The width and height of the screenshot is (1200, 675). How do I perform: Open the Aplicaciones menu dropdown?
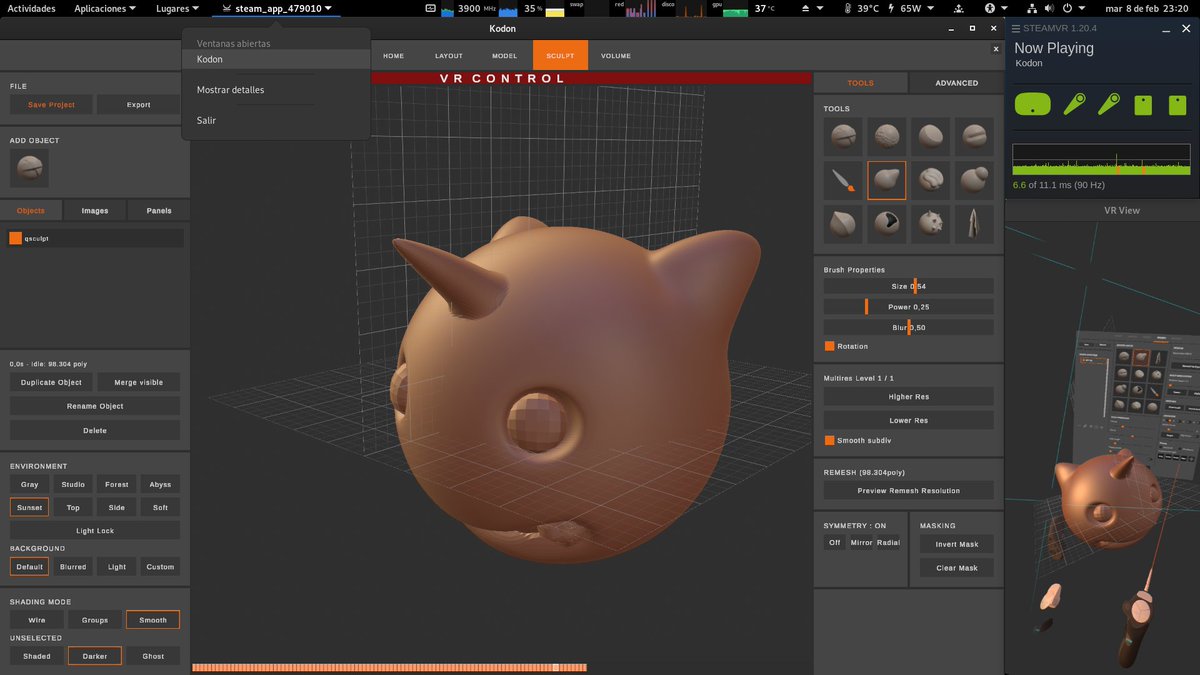point(105,8)
